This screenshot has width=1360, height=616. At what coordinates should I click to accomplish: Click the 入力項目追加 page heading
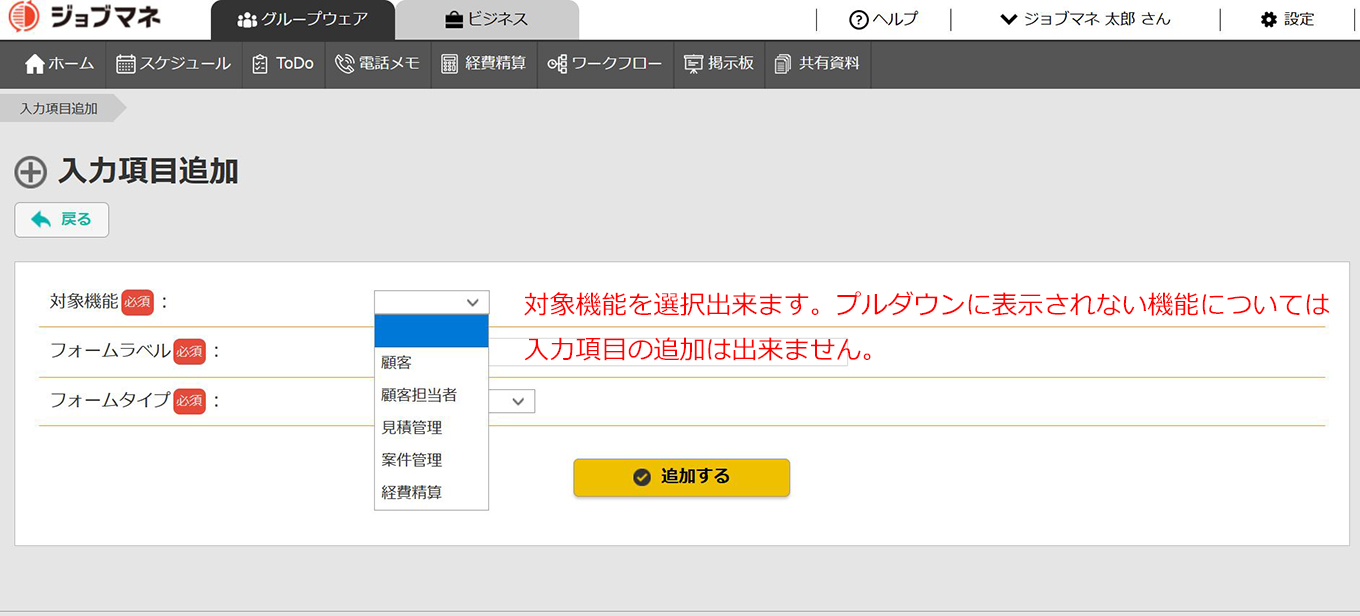(x=148, y=172)
